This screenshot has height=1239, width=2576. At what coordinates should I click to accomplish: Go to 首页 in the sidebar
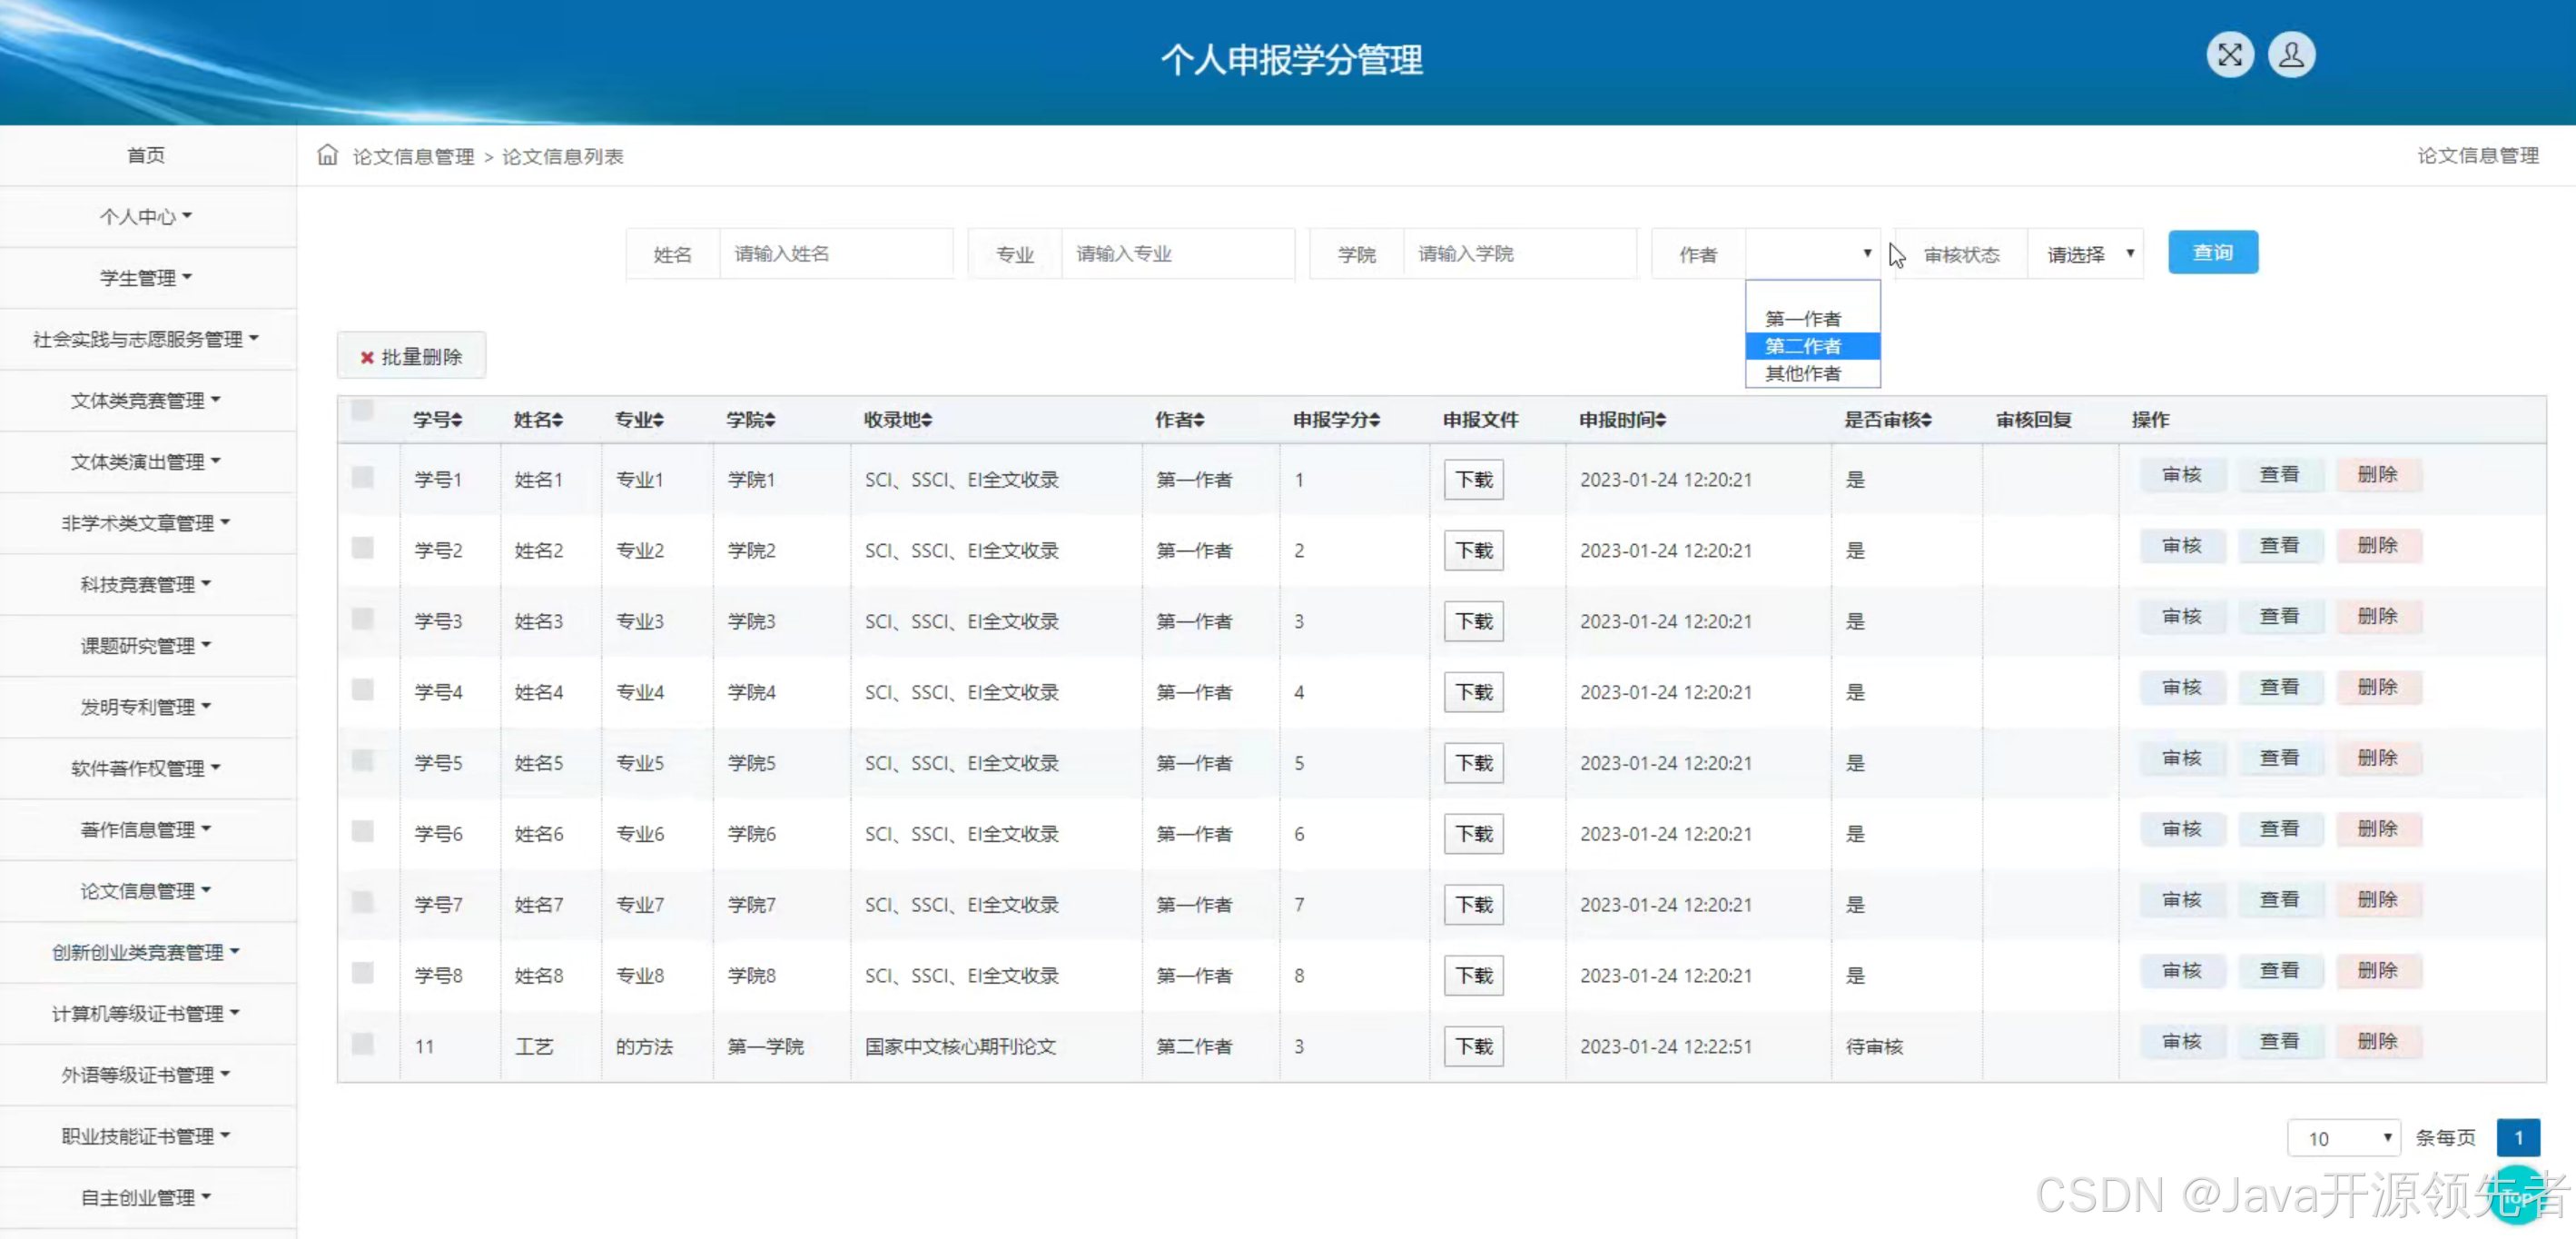[x=146, y=155]
